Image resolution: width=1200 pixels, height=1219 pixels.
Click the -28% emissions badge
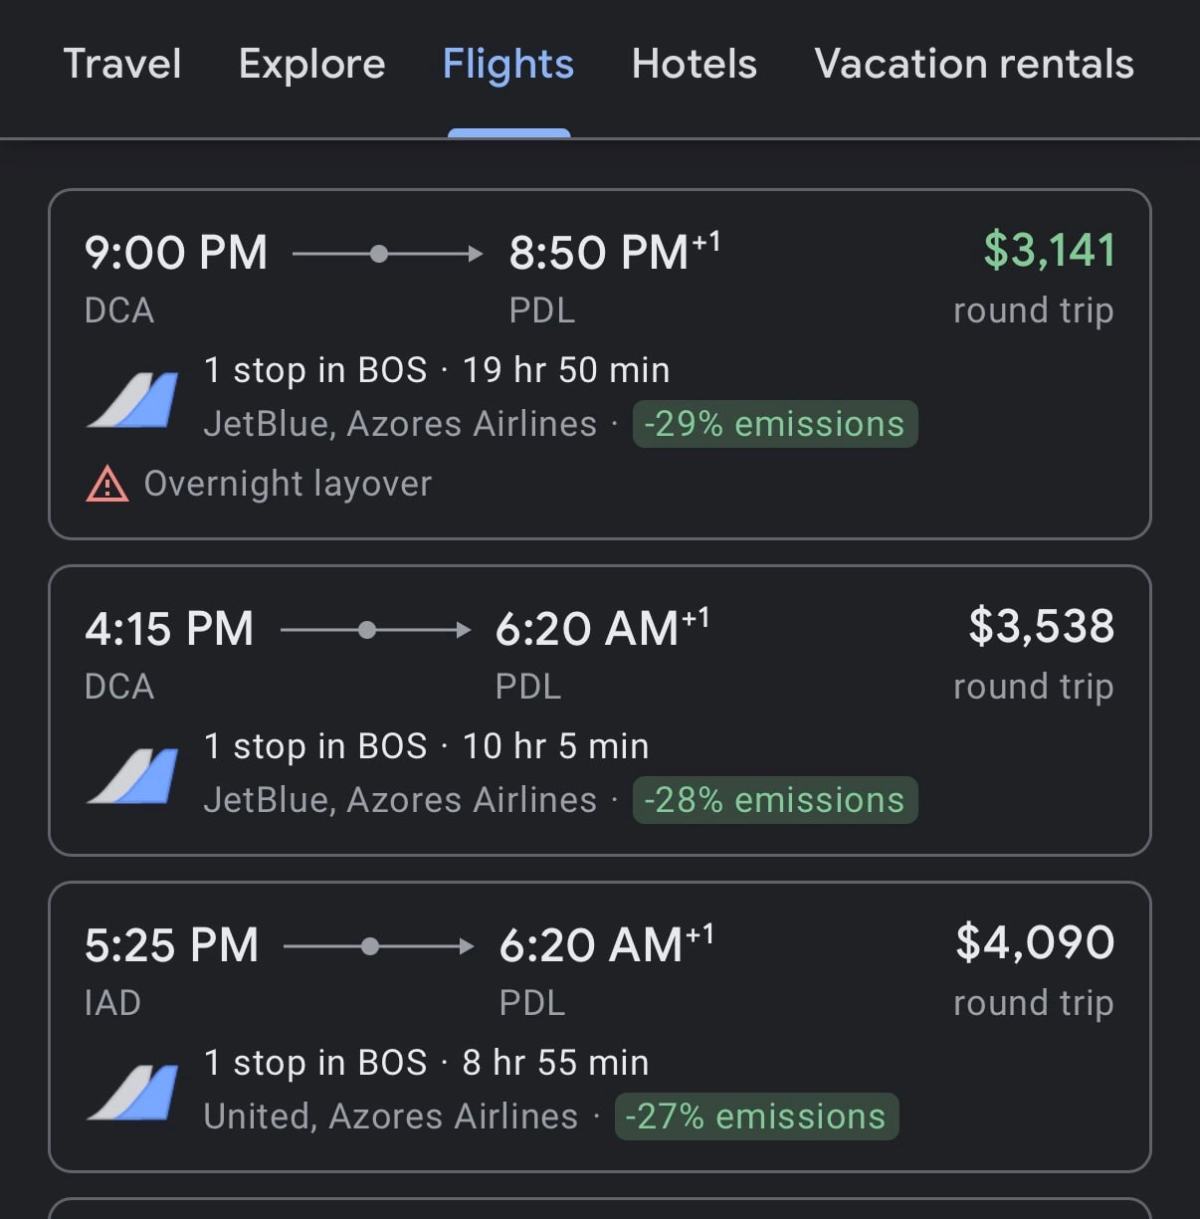[x=775, y=800]
